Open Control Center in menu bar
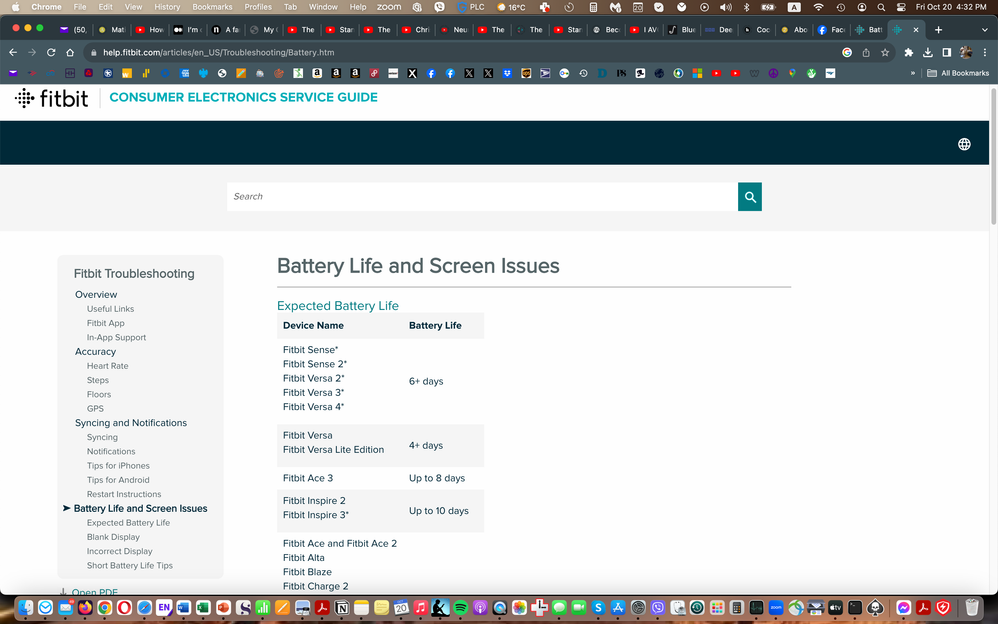The width and height of the screenshot is (998, 624). [901, 7]
